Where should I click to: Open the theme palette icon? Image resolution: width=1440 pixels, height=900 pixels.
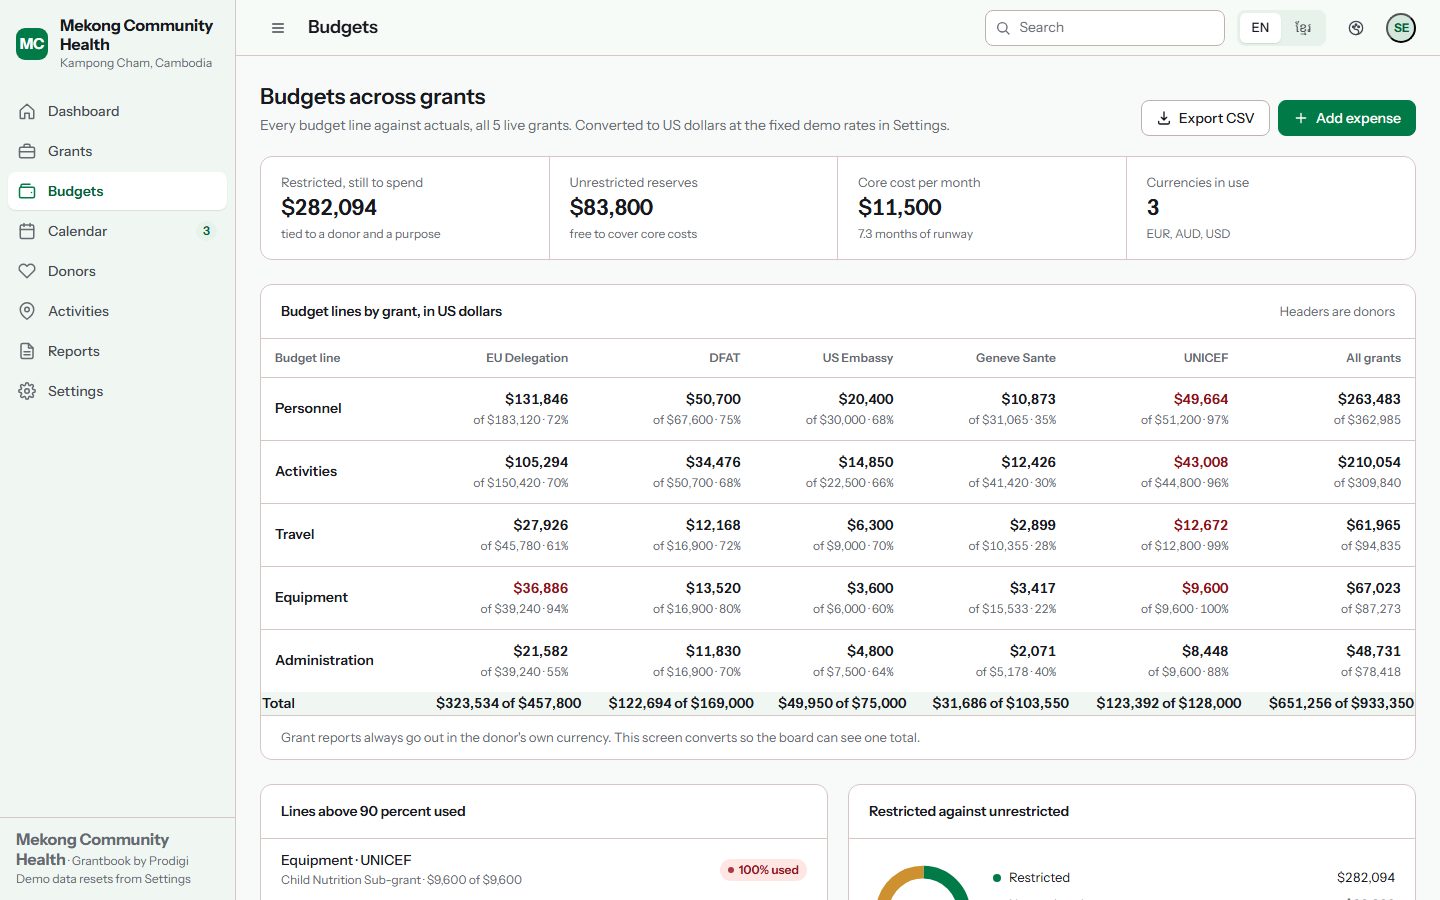pos(1356,28)
